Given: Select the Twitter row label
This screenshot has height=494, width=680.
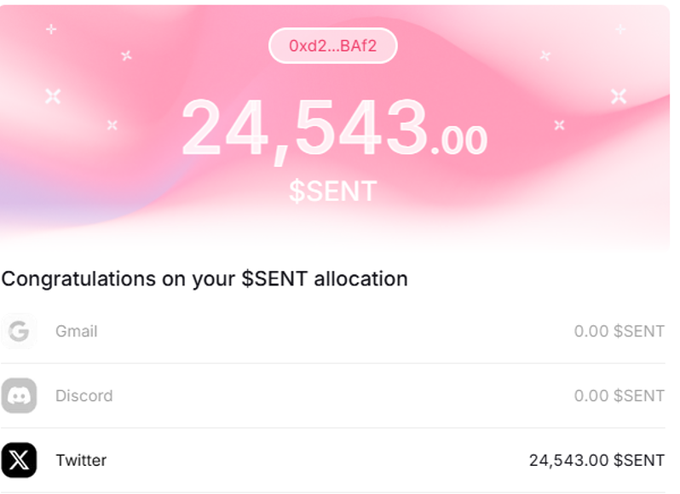Looking at the screenshot, I should point(81,460).
